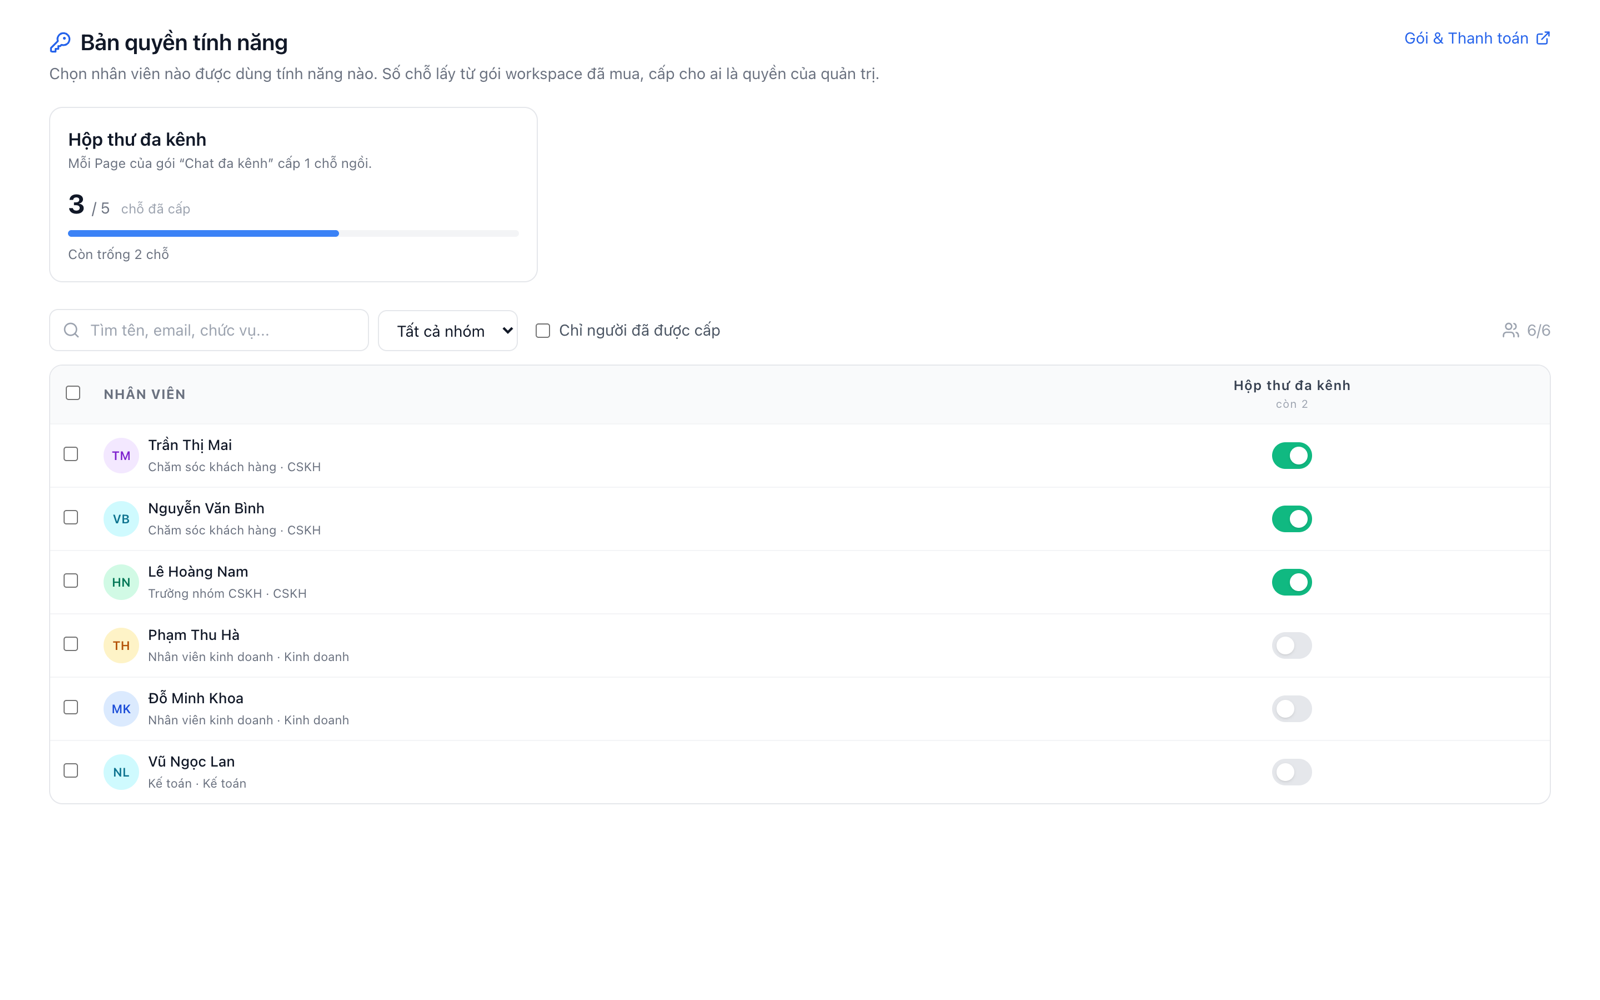Focus the Tìm tên, email, chức vụ search field
1600x1000 pixels.
(x=209, y=330)
